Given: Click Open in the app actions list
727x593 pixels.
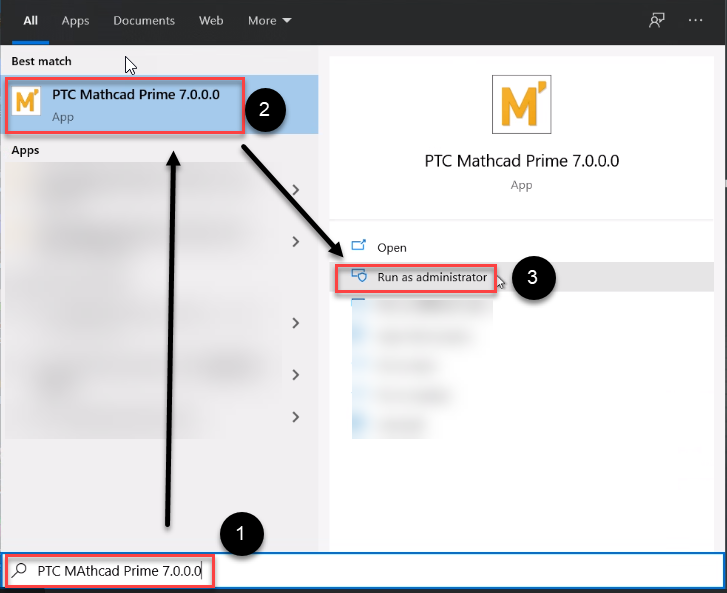Looking at the screenshot, I should (522, 247).
